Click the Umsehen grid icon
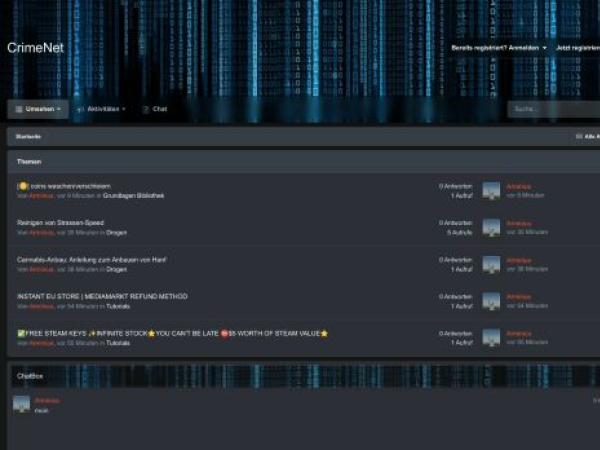600x450 pixels. tap(18, 109)
